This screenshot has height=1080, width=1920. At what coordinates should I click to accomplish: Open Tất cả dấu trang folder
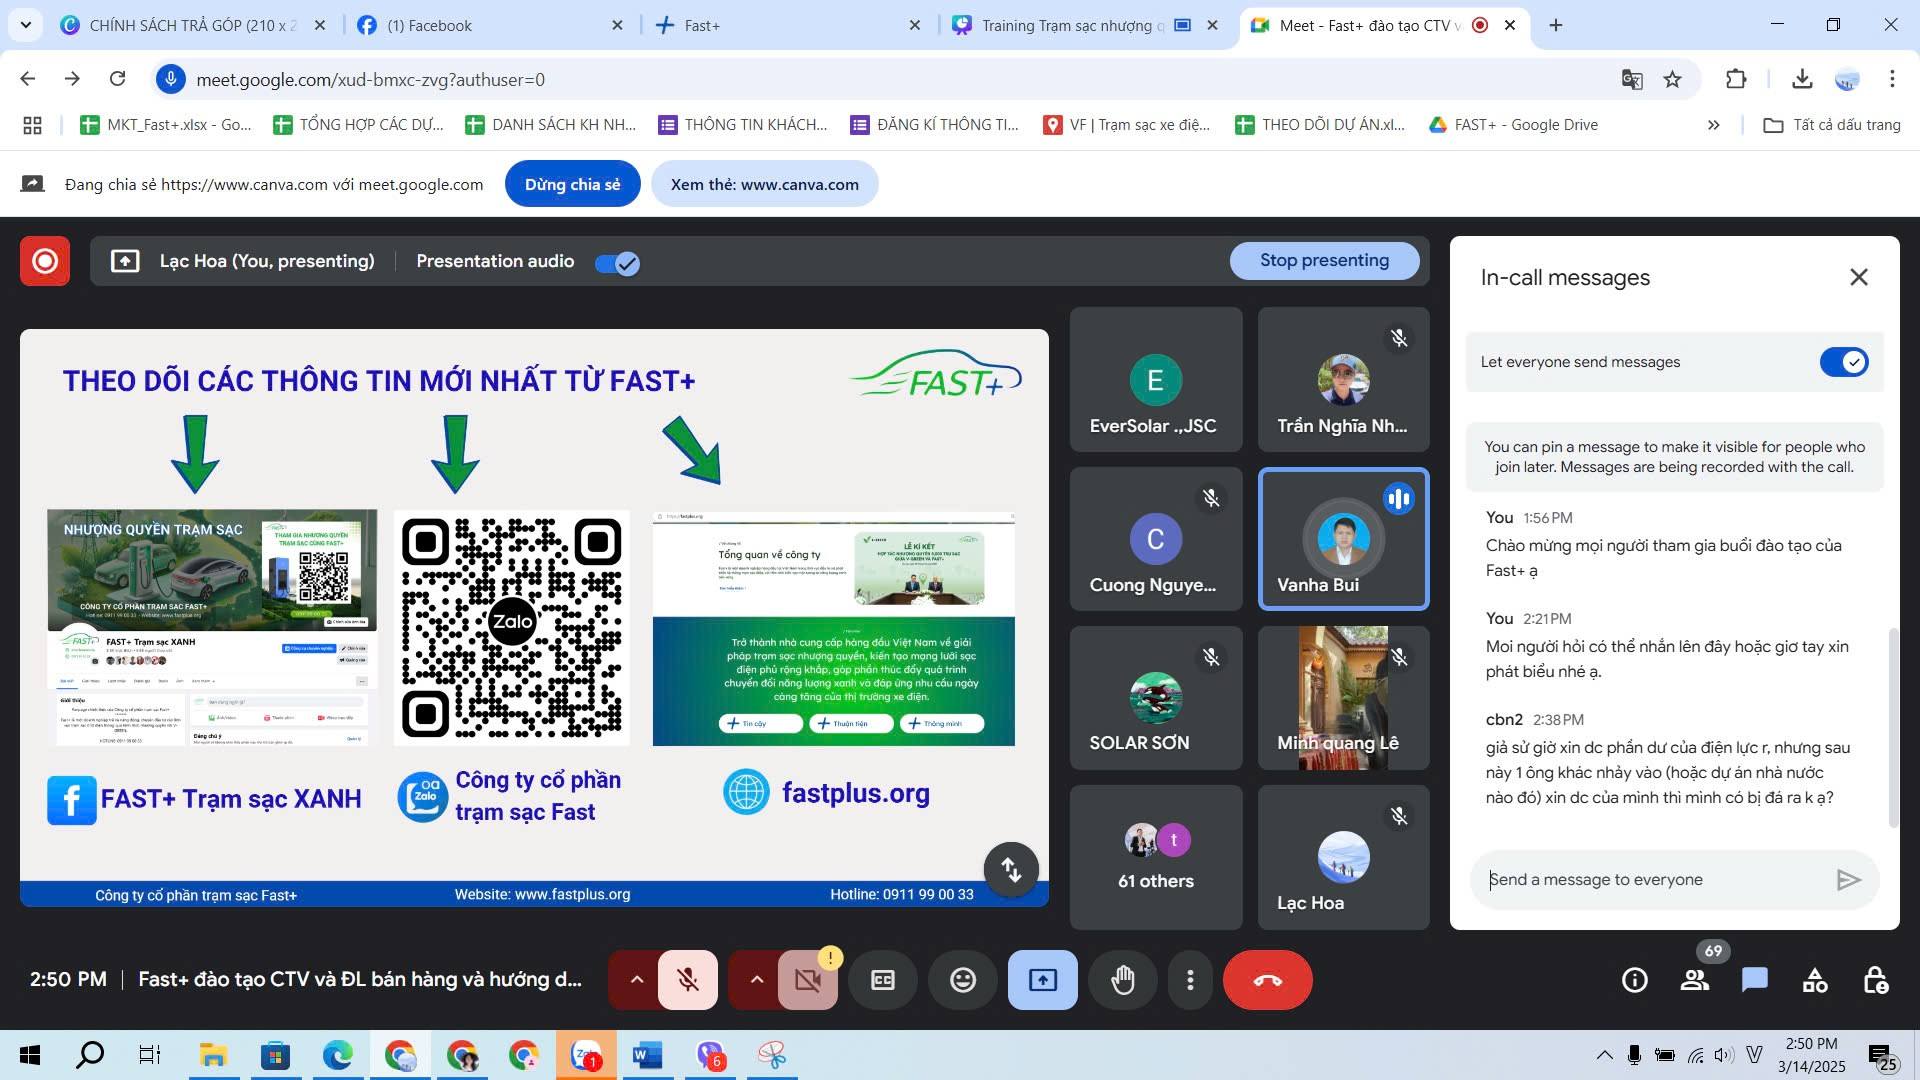pyautogui.click(x=1832, y=125)
